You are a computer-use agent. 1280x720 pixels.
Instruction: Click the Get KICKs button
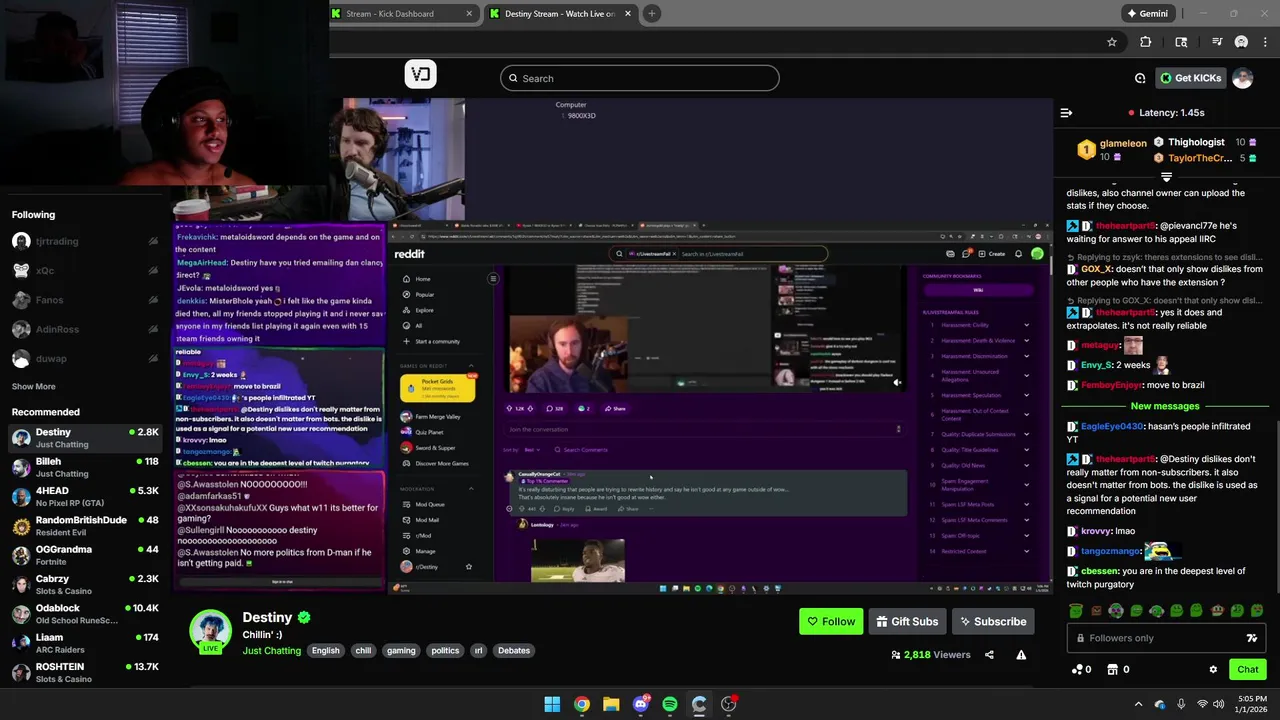click(x=1191, y=78)
